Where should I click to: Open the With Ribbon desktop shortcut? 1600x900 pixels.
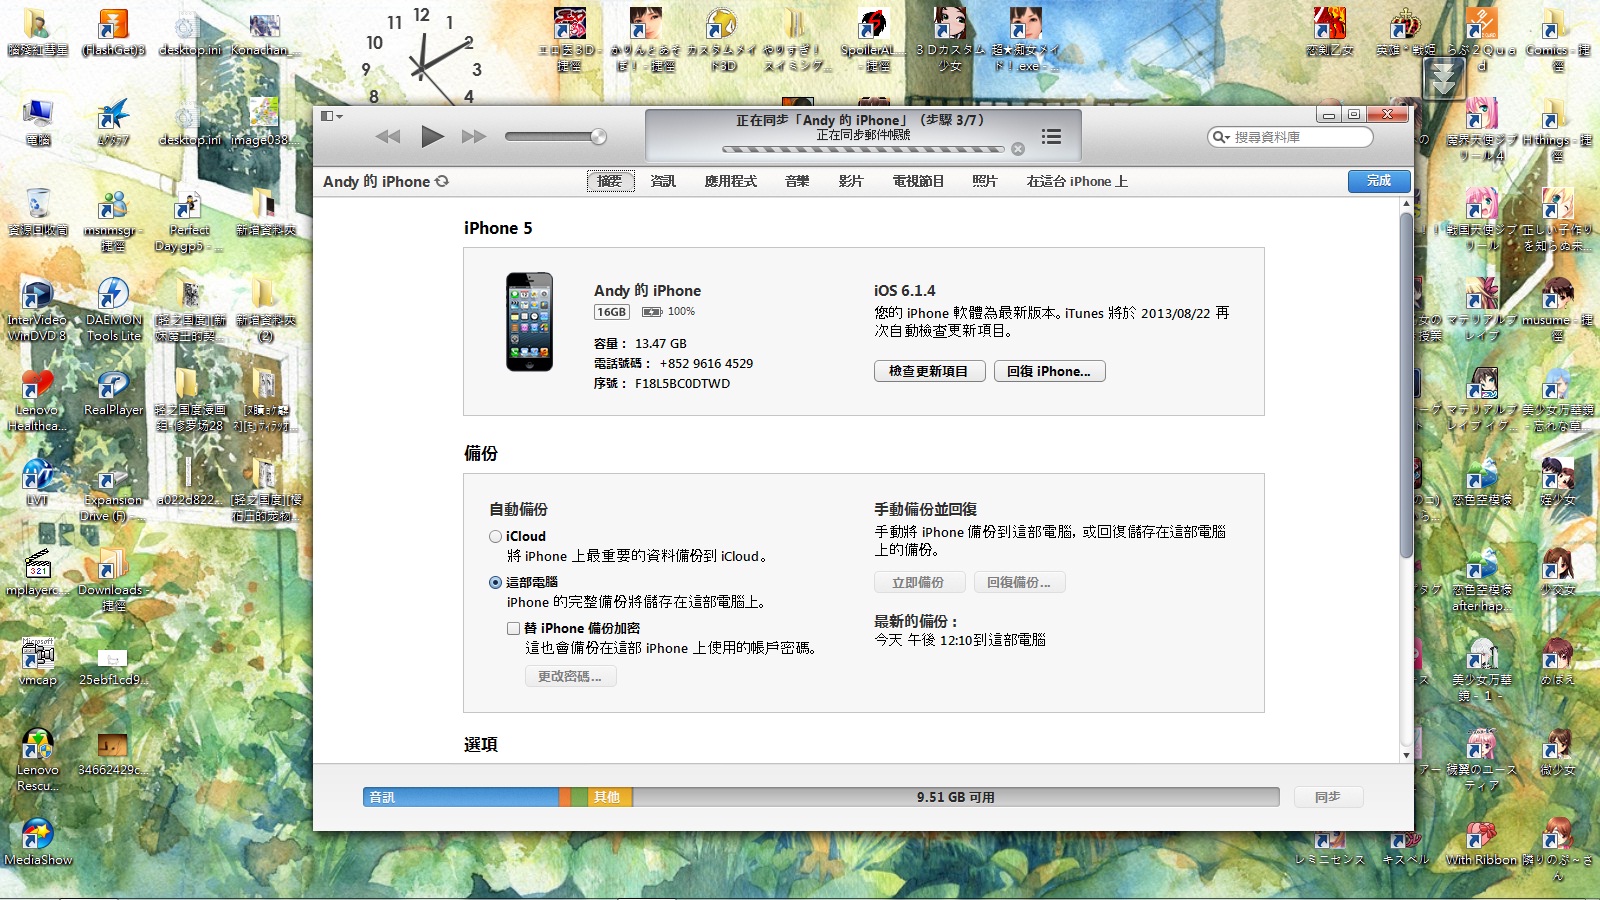pyautogui.click(x=1481, y=843)
